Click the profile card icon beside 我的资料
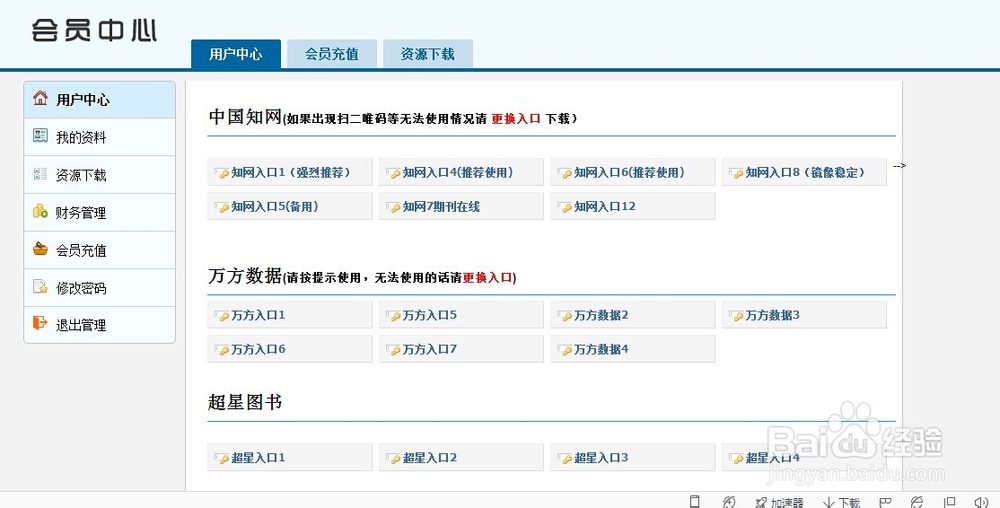 (40, 136)
